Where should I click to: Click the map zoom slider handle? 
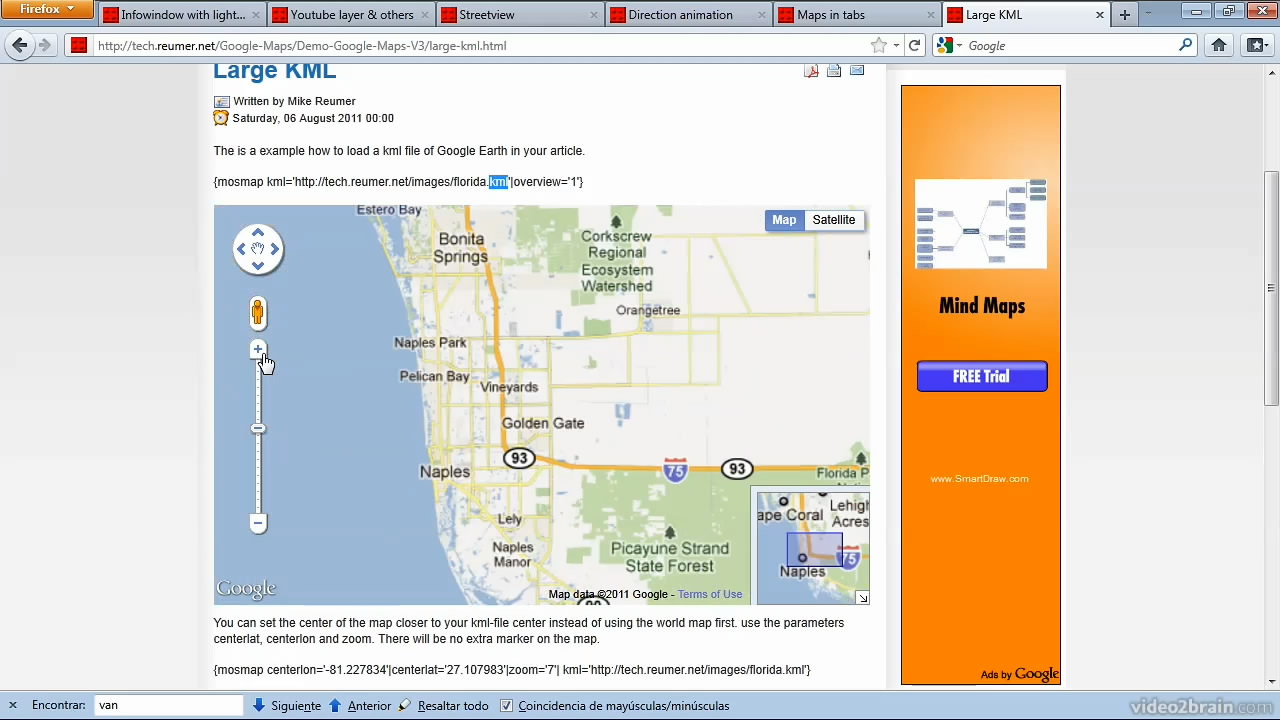click(x=258, y=429)
